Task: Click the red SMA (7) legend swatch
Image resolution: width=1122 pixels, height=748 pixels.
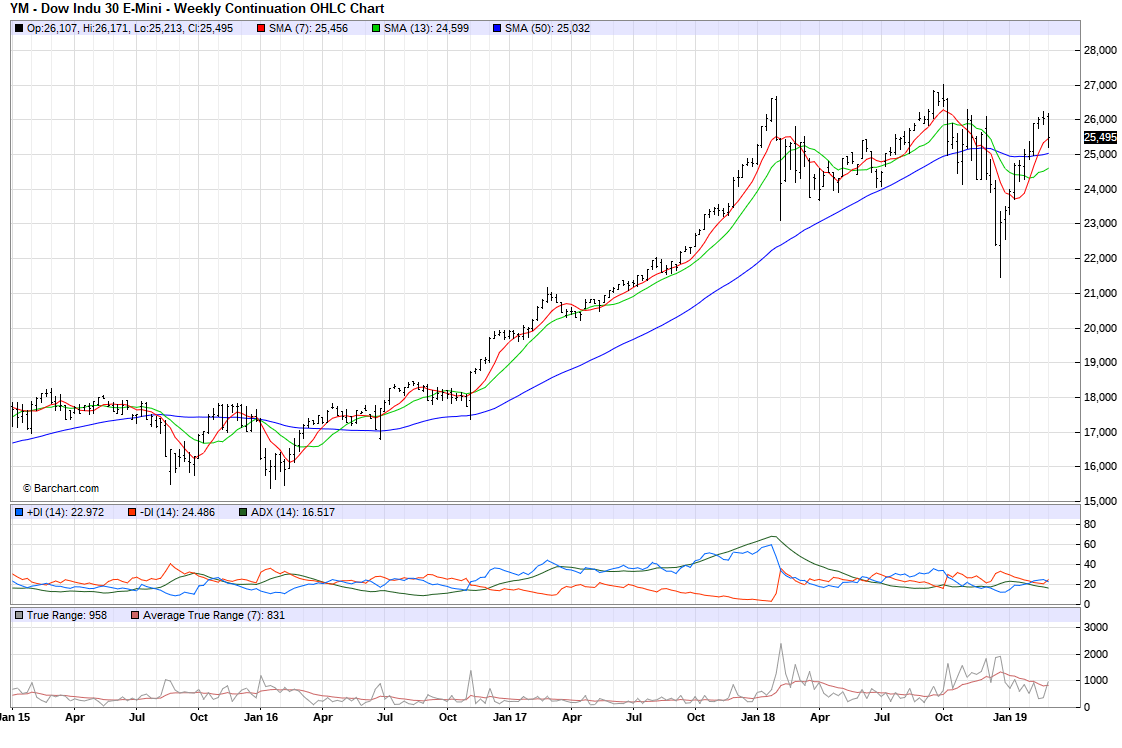Action: pyautogui.click(x=262, y=28)
